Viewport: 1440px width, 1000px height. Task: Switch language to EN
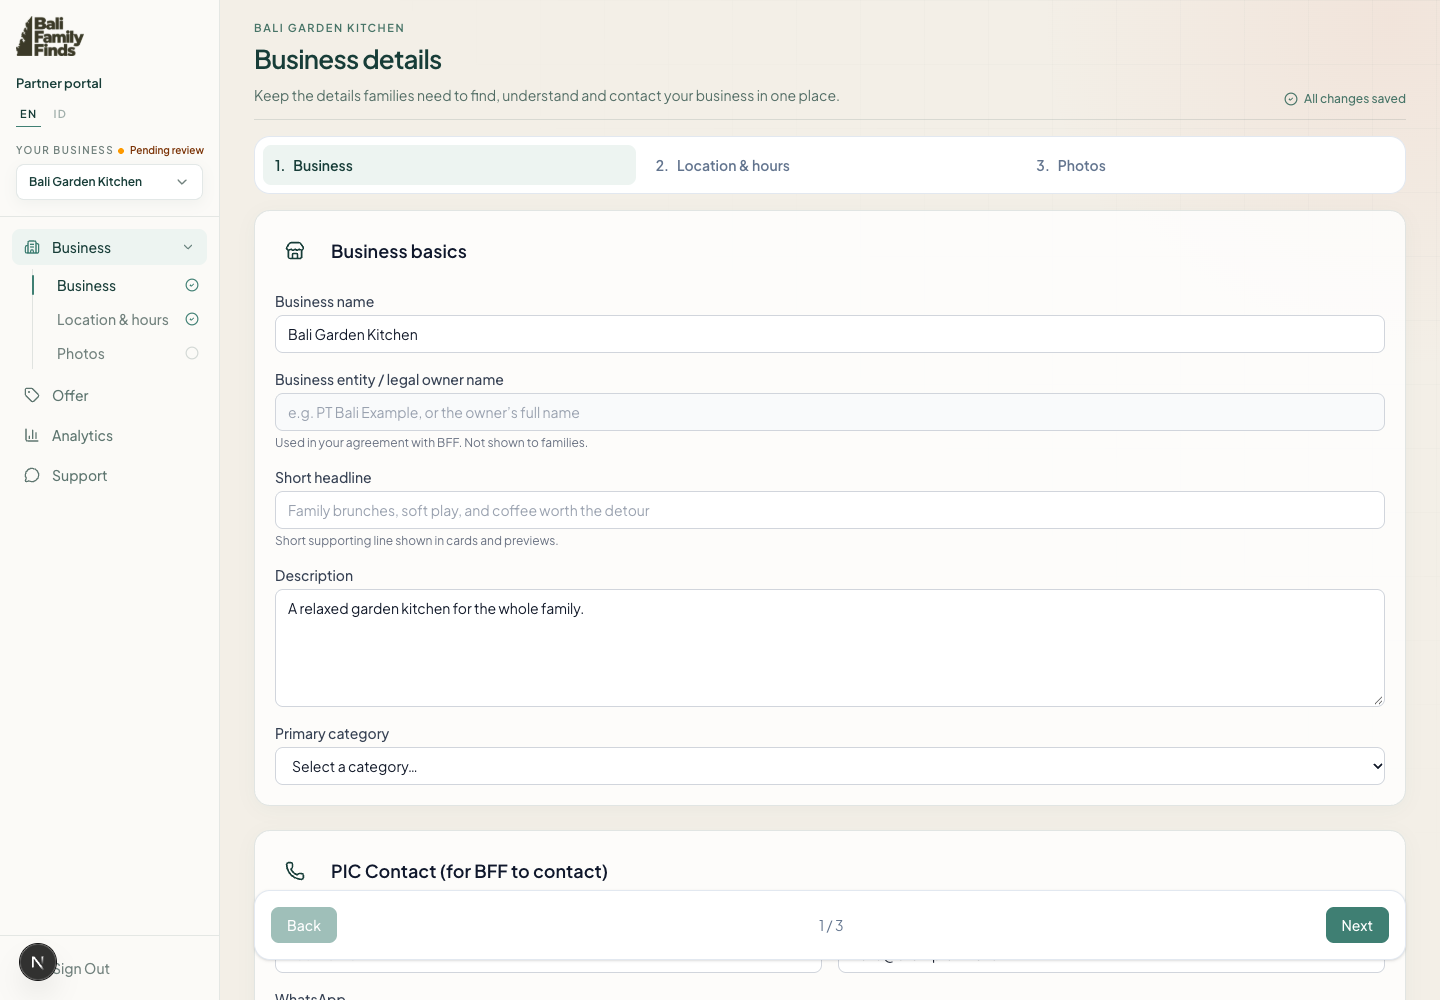tap(28, 114)
